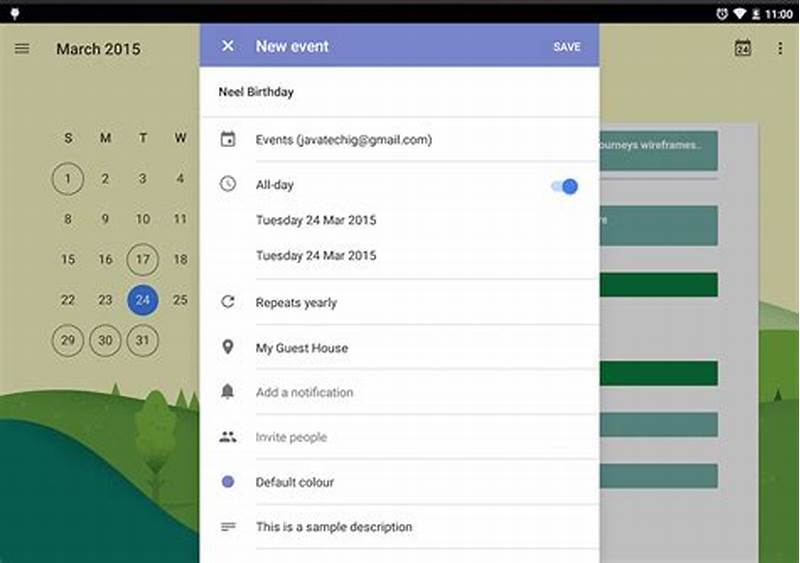
Task: Select date 2 in March calendar
Action: point(105,179)
